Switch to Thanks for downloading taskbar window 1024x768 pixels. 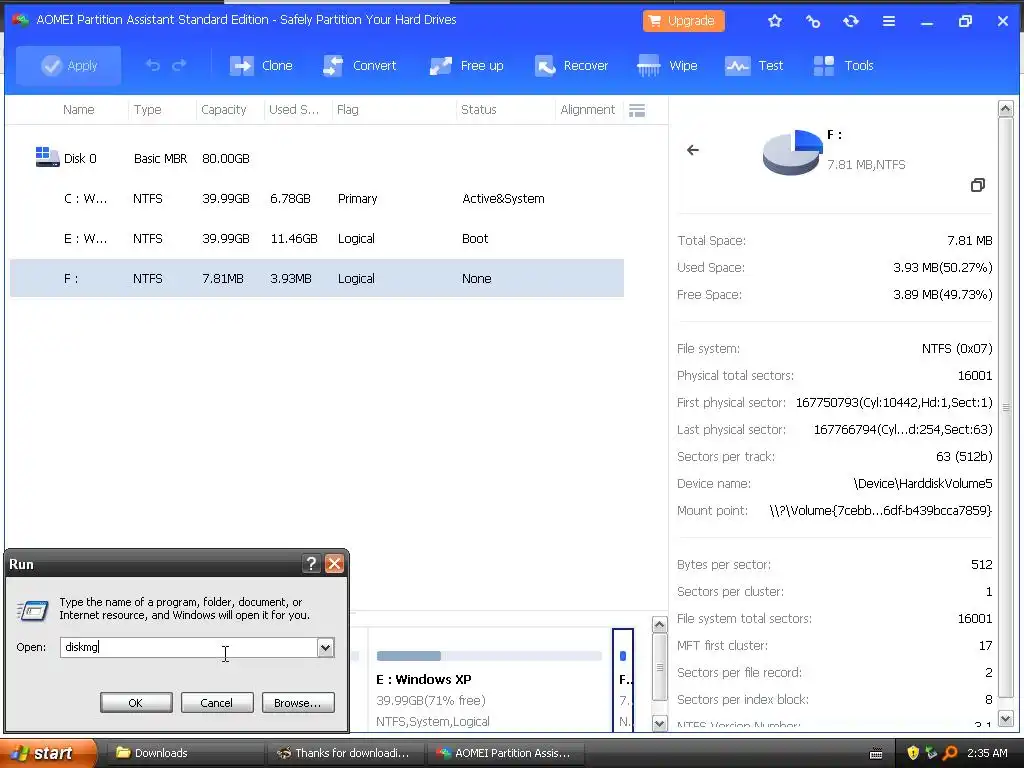[x=344, y=753]
